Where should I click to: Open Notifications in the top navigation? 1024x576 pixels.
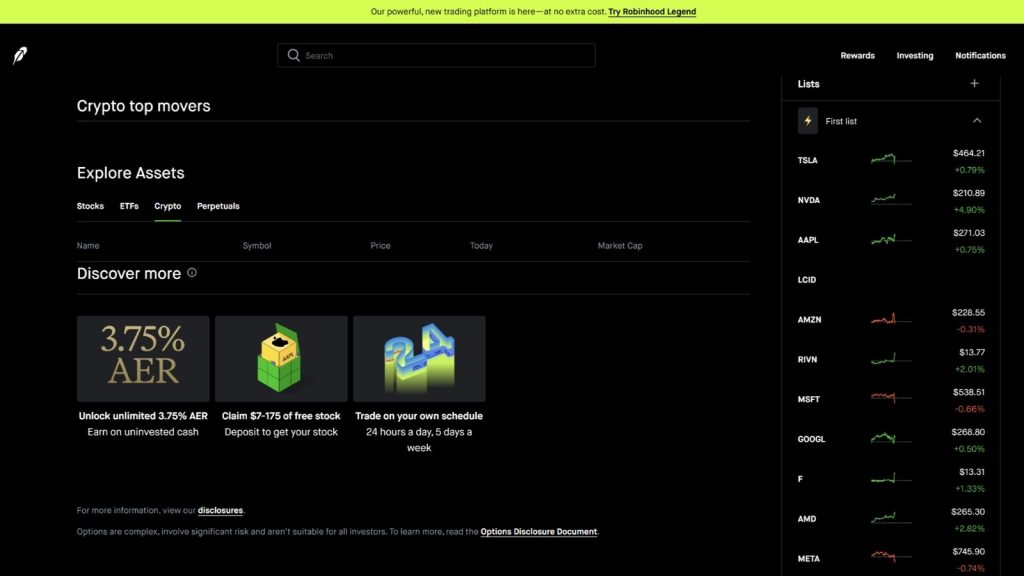point(980,56)
